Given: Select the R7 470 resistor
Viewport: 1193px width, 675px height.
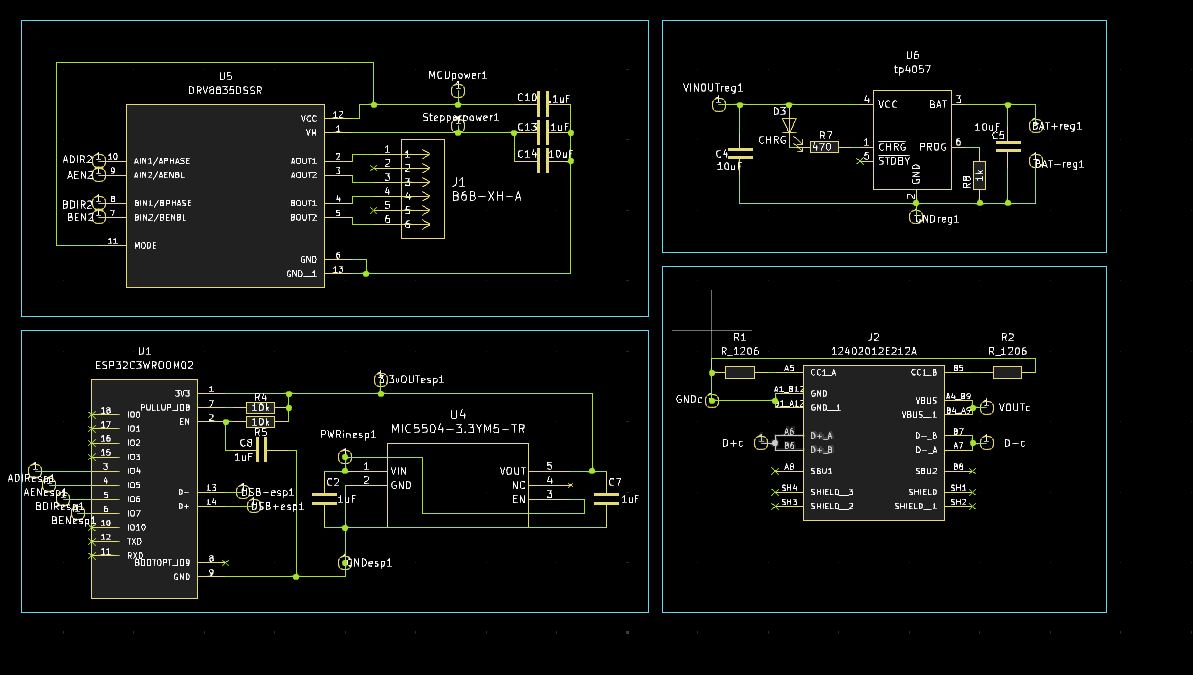Looking at the screenshot, I should 823,147.
